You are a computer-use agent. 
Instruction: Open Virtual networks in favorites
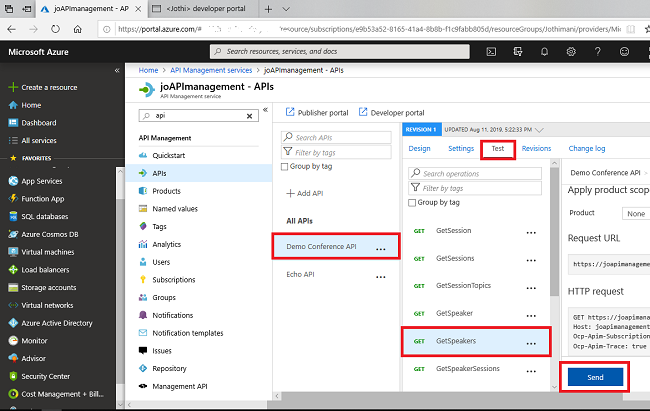coord(47,305)
